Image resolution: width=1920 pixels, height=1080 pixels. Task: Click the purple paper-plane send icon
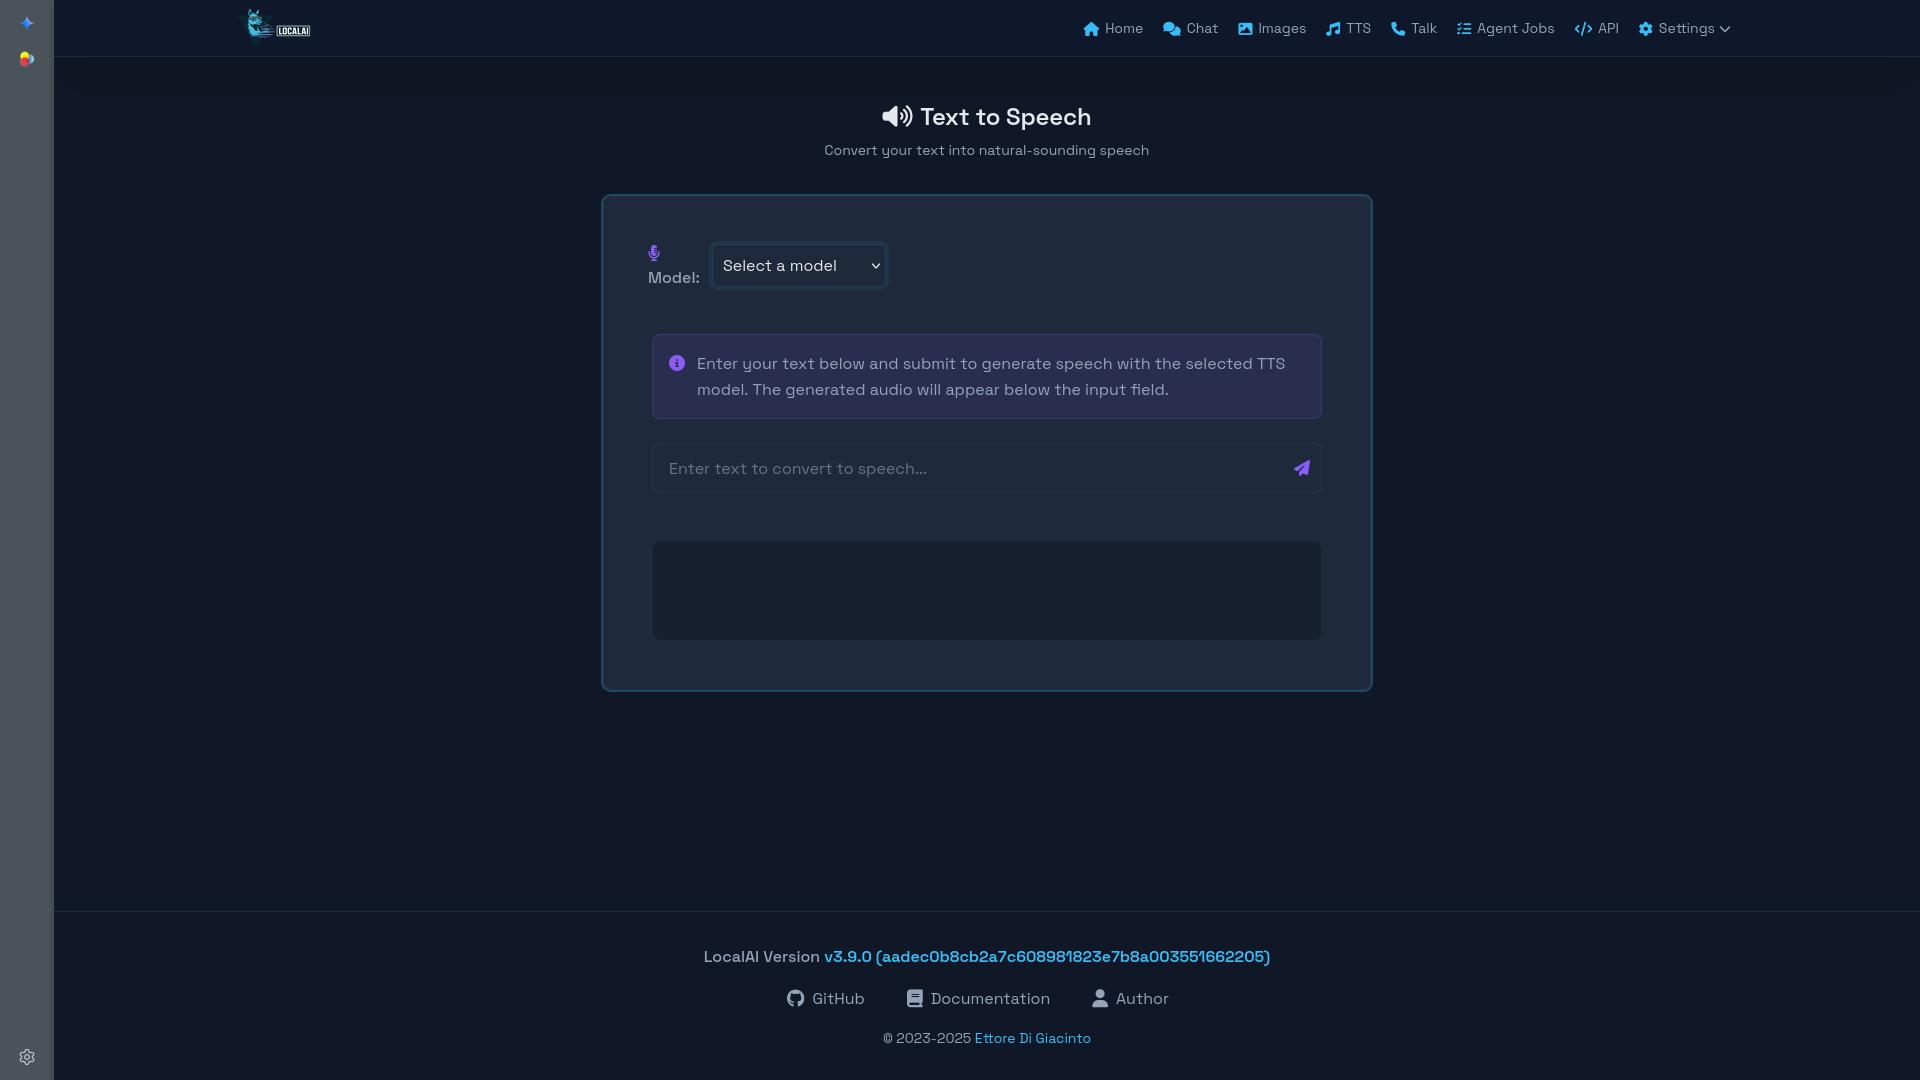pyautogui.click(x=1302, y=468)
